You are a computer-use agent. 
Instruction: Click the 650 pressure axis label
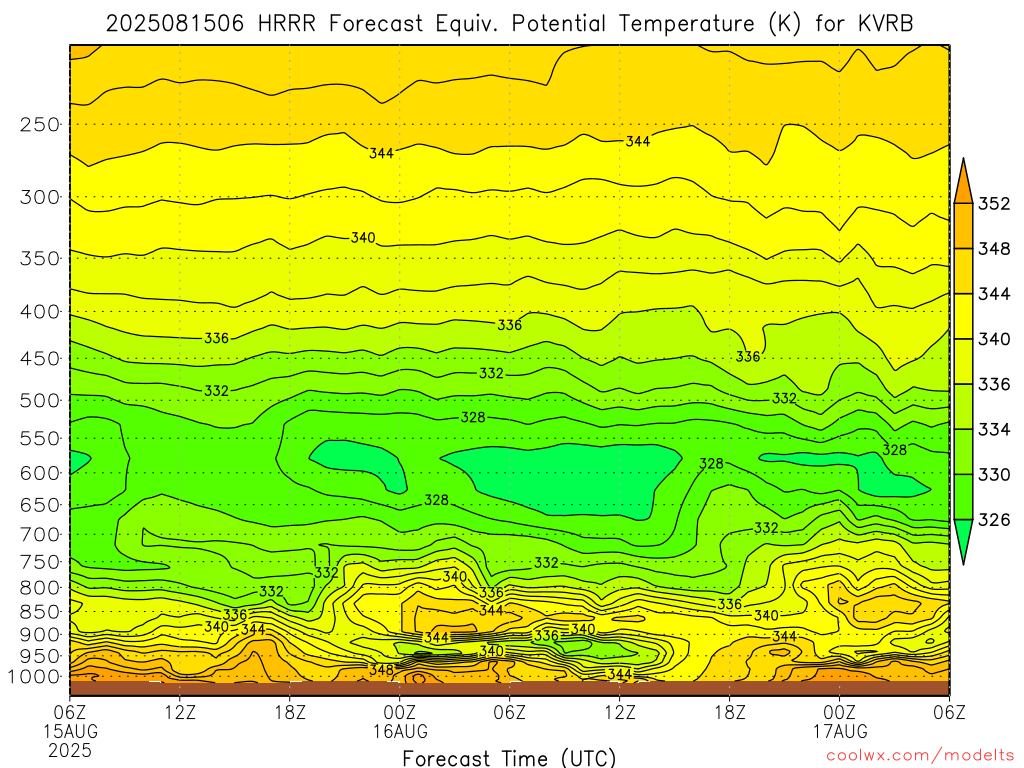(x=40, y=505)
